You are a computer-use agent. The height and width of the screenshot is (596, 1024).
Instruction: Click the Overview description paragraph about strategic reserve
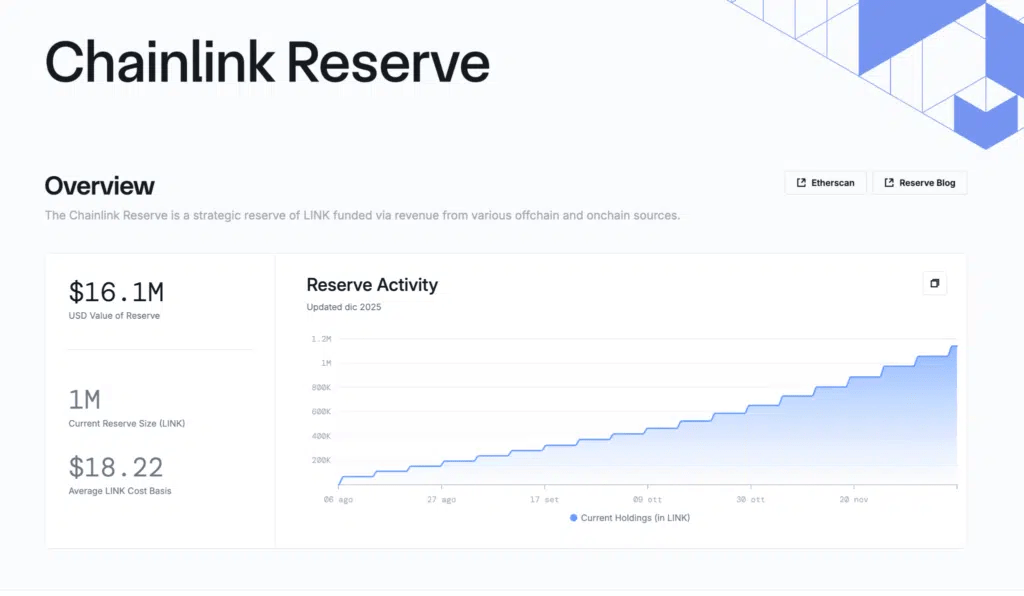(362, 215)
